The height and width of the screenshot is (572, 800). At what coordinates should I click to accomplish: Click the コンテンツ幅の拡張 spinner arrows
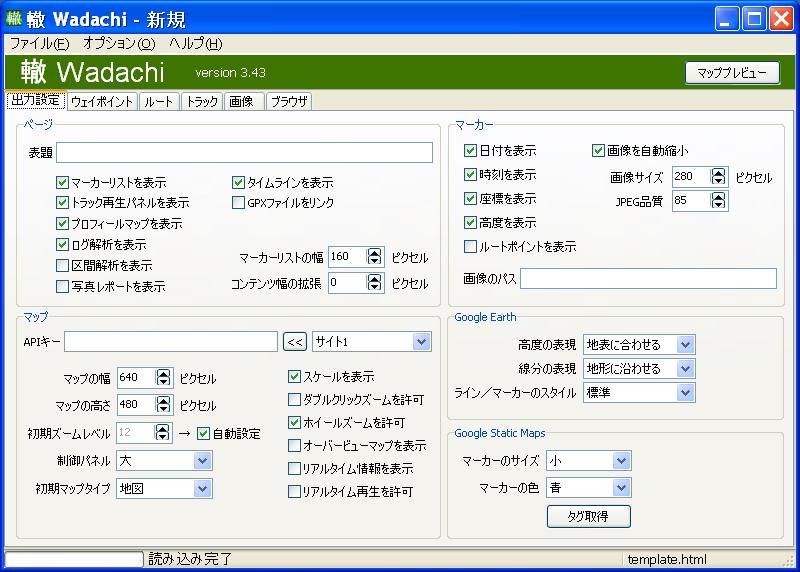pyautogui.click(x=374, y=282)
